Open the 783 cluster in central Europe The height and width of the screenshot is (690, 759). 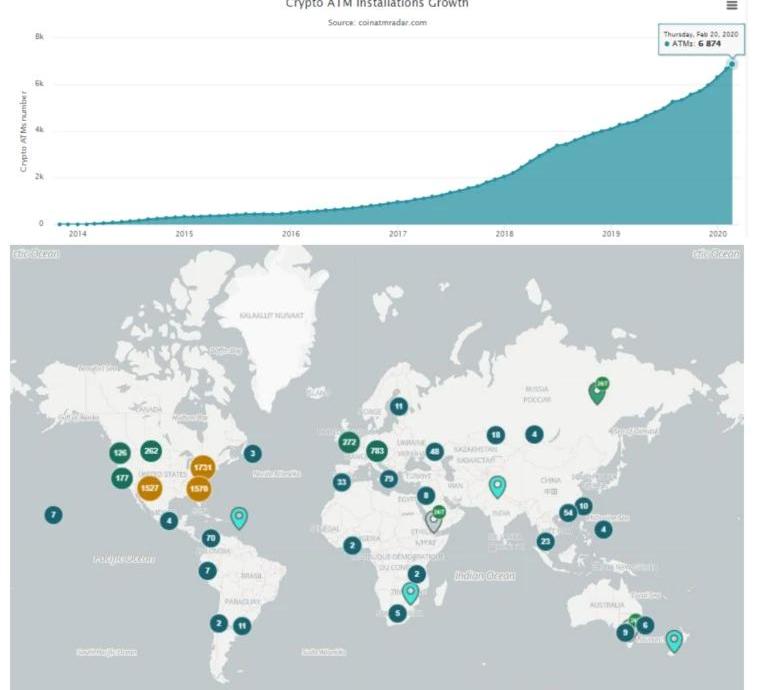(377, 451)
